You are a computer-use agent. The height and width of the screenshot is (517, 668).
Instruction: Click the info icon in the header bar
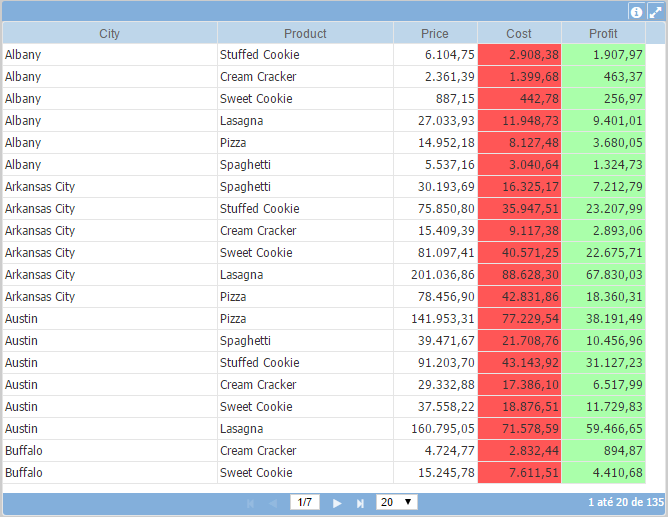tap(636, 12)
